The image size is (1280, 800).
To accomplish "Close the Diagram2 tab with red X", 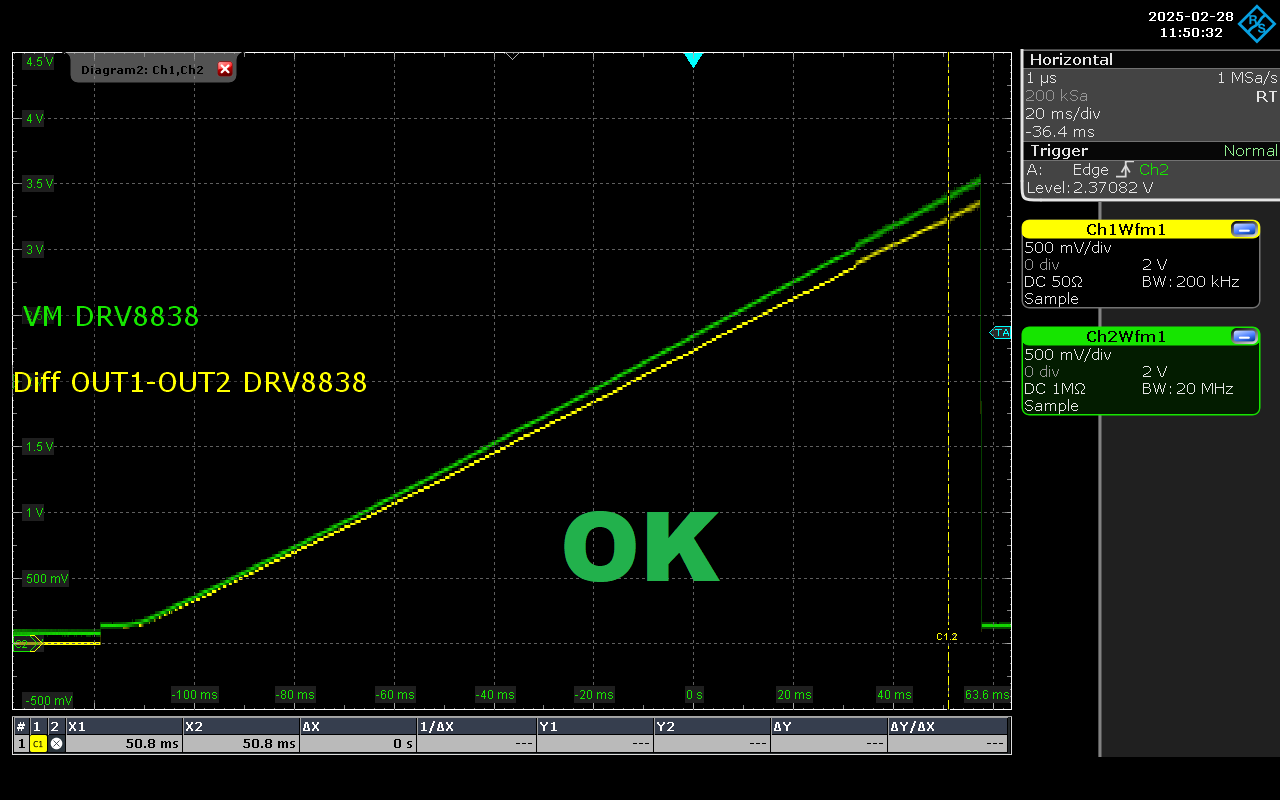I will click(x=225, y=69).
